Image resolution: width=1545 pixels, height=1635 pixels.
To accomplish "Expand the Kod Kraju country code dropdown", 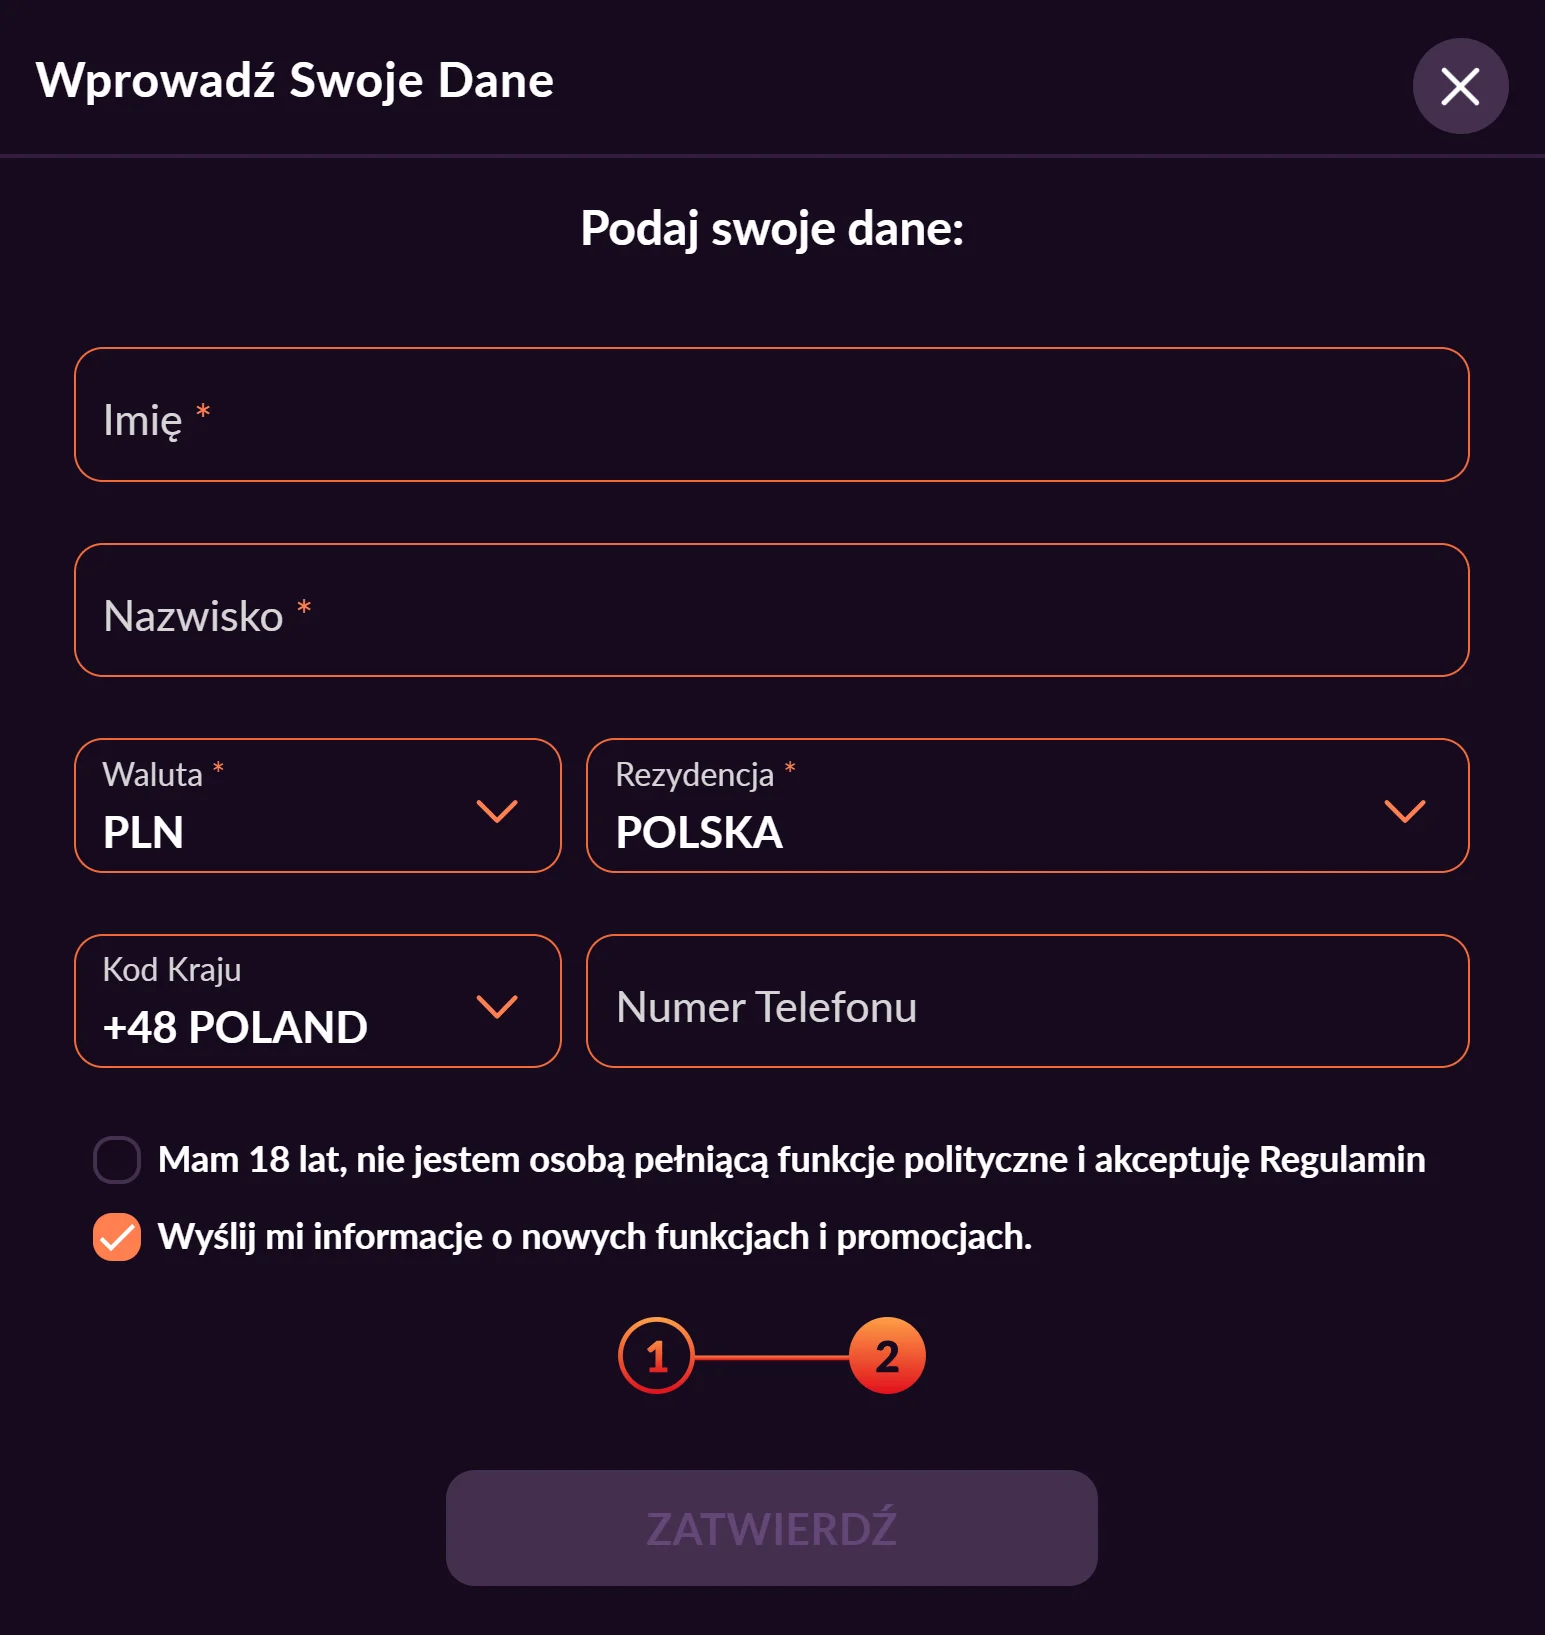I will [x=300, y=1001].
